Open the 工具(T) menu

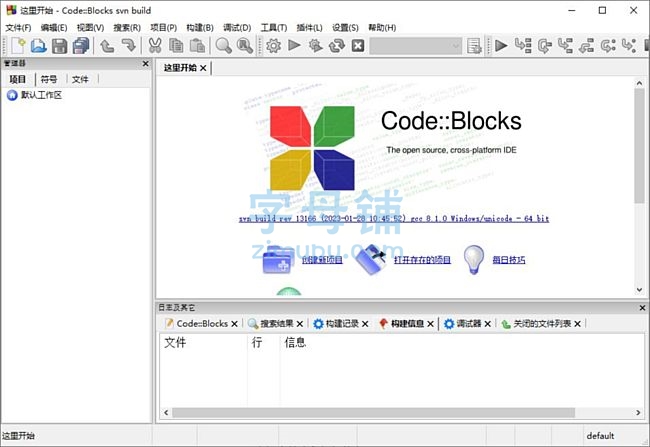tap(274, 28)
